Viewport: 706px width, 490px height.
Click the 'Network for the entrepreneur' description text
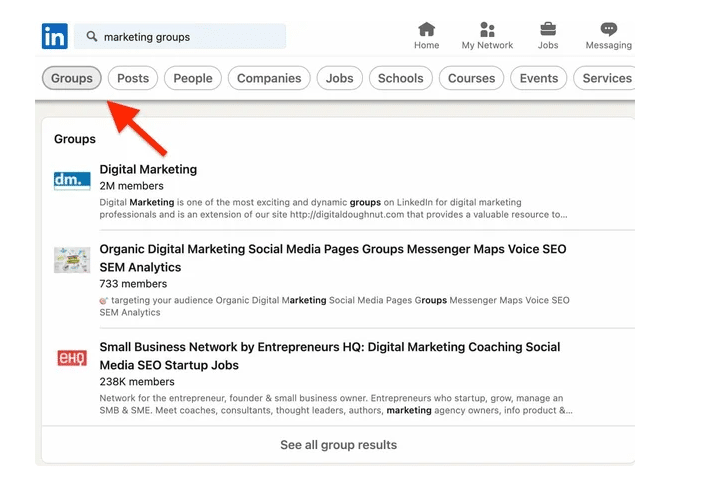point(336,404)
